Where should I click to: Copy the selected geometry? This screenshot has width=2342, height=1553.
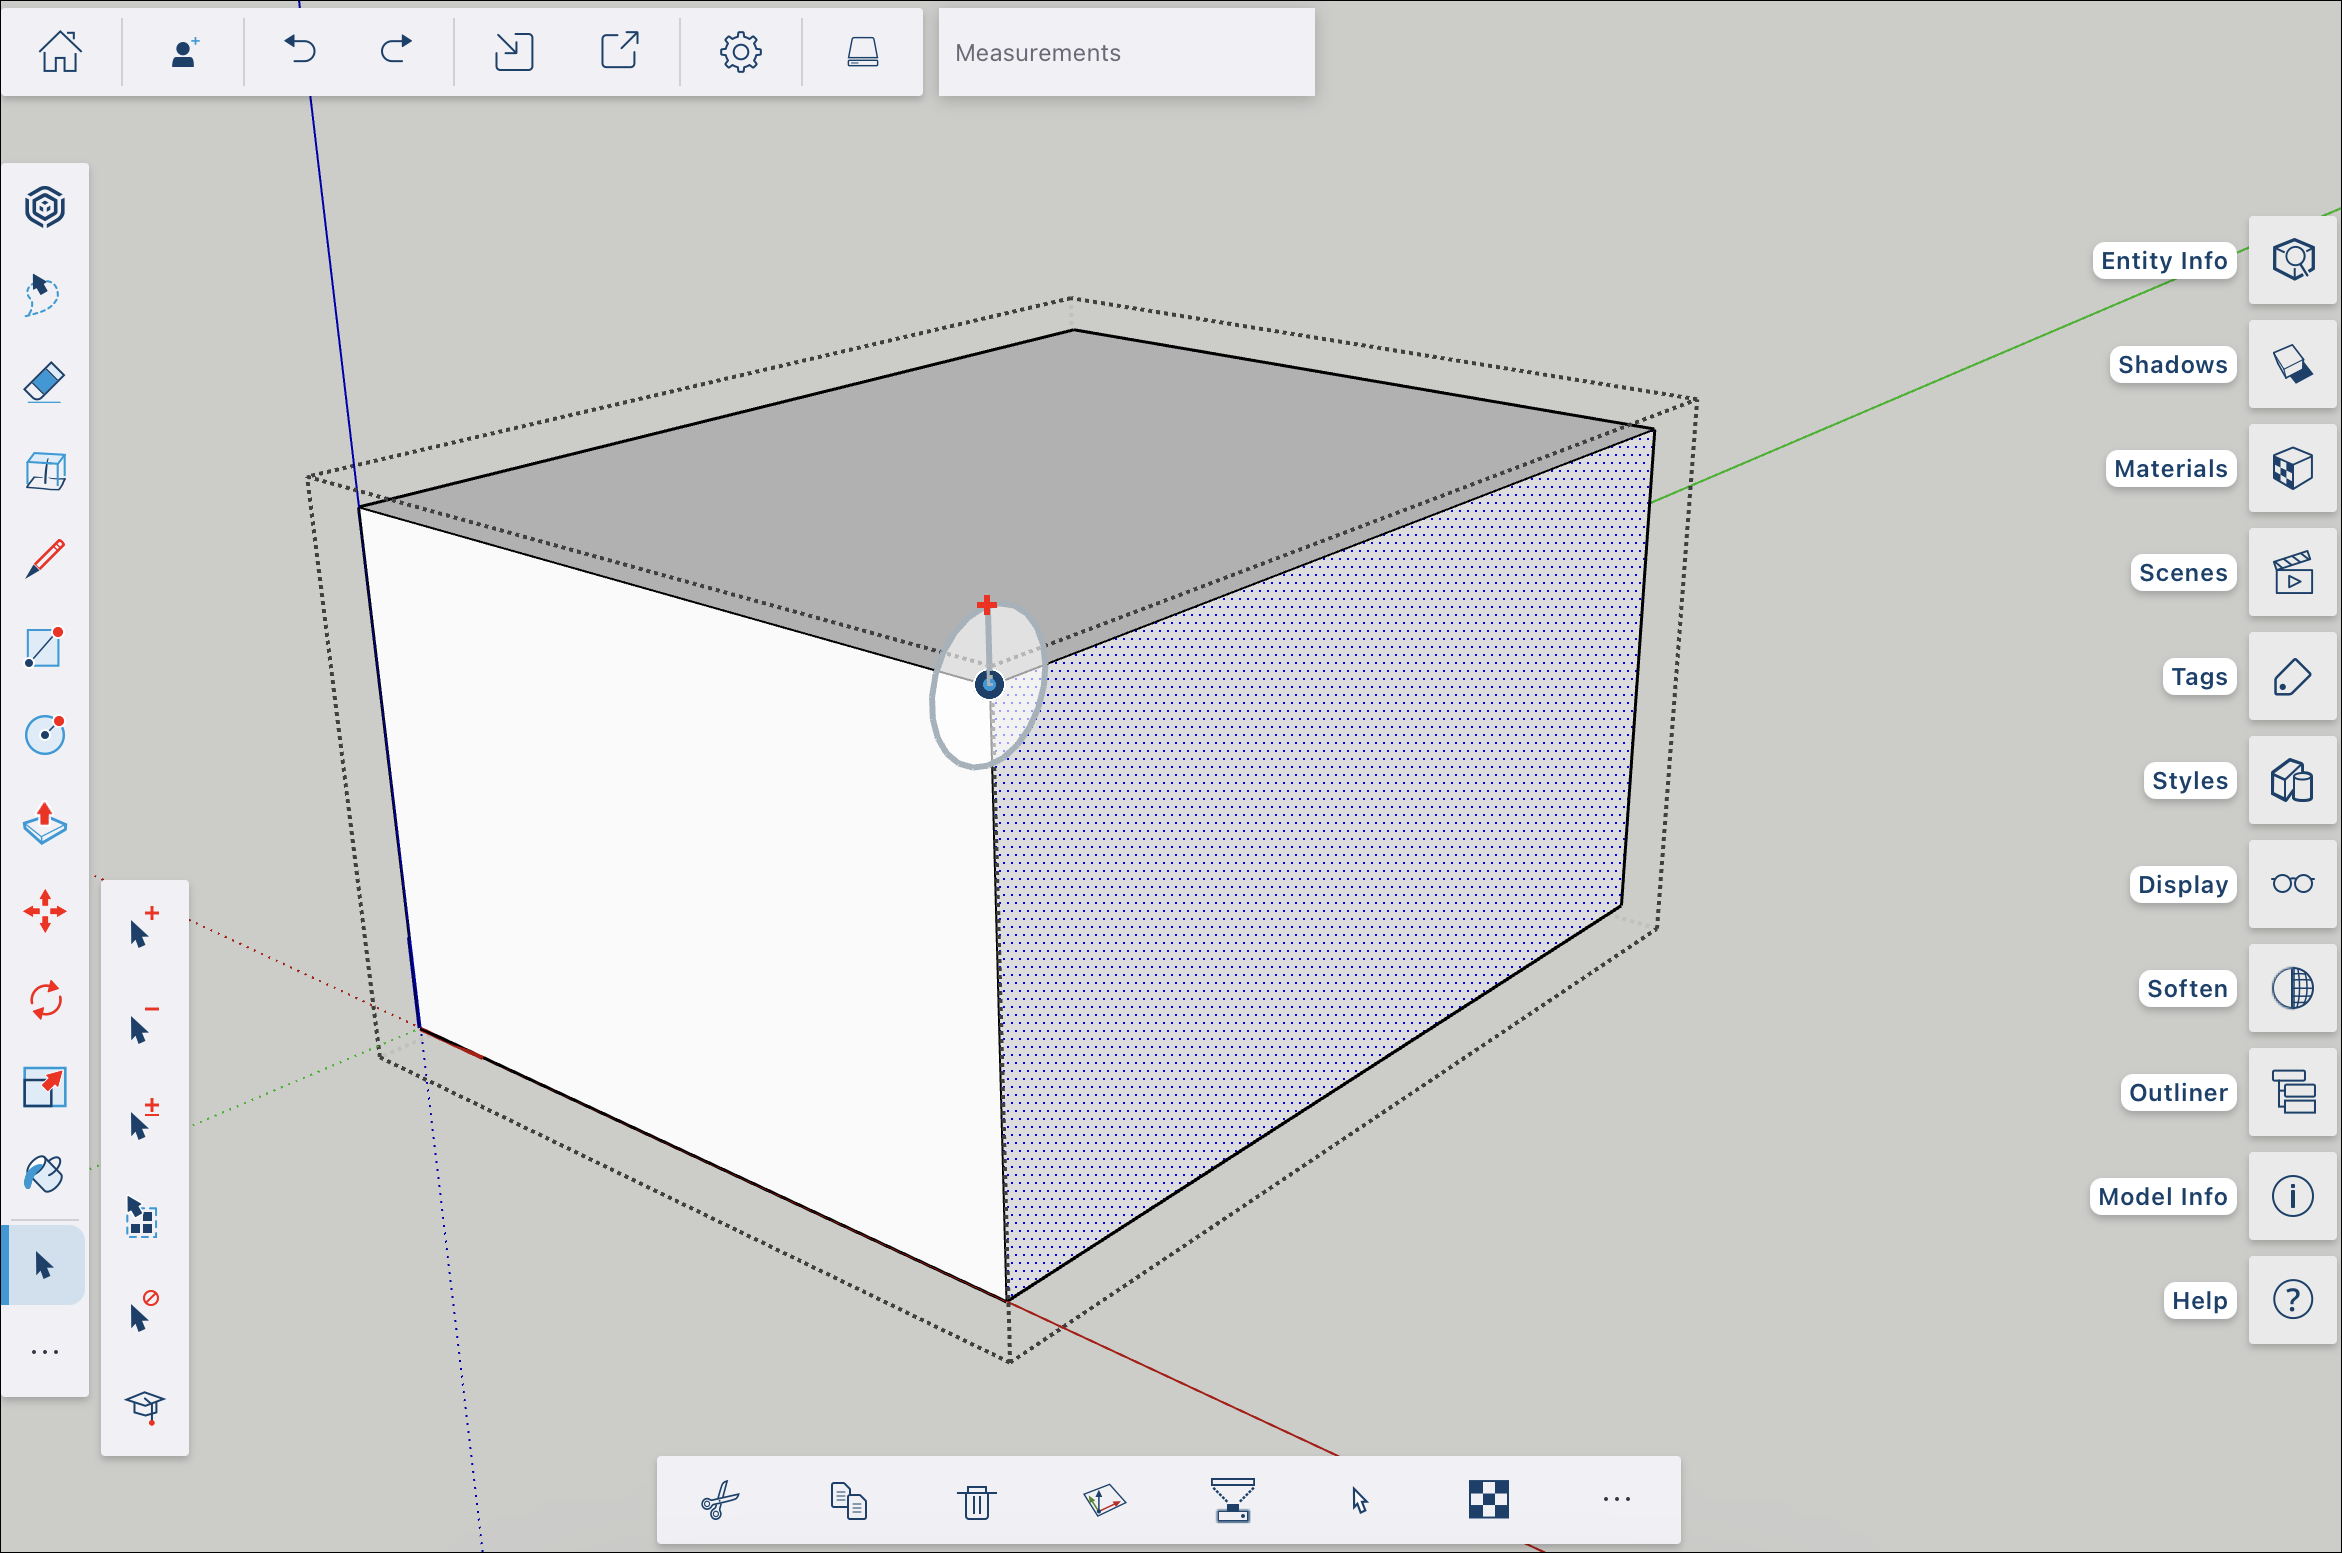[x=848, y=1500]
